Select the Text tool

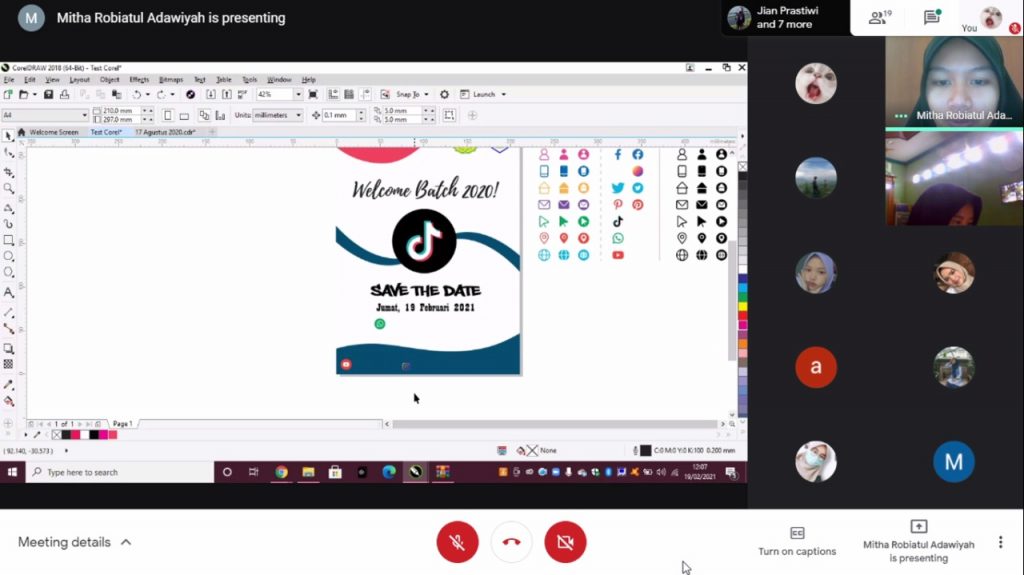tap(8, 292)
